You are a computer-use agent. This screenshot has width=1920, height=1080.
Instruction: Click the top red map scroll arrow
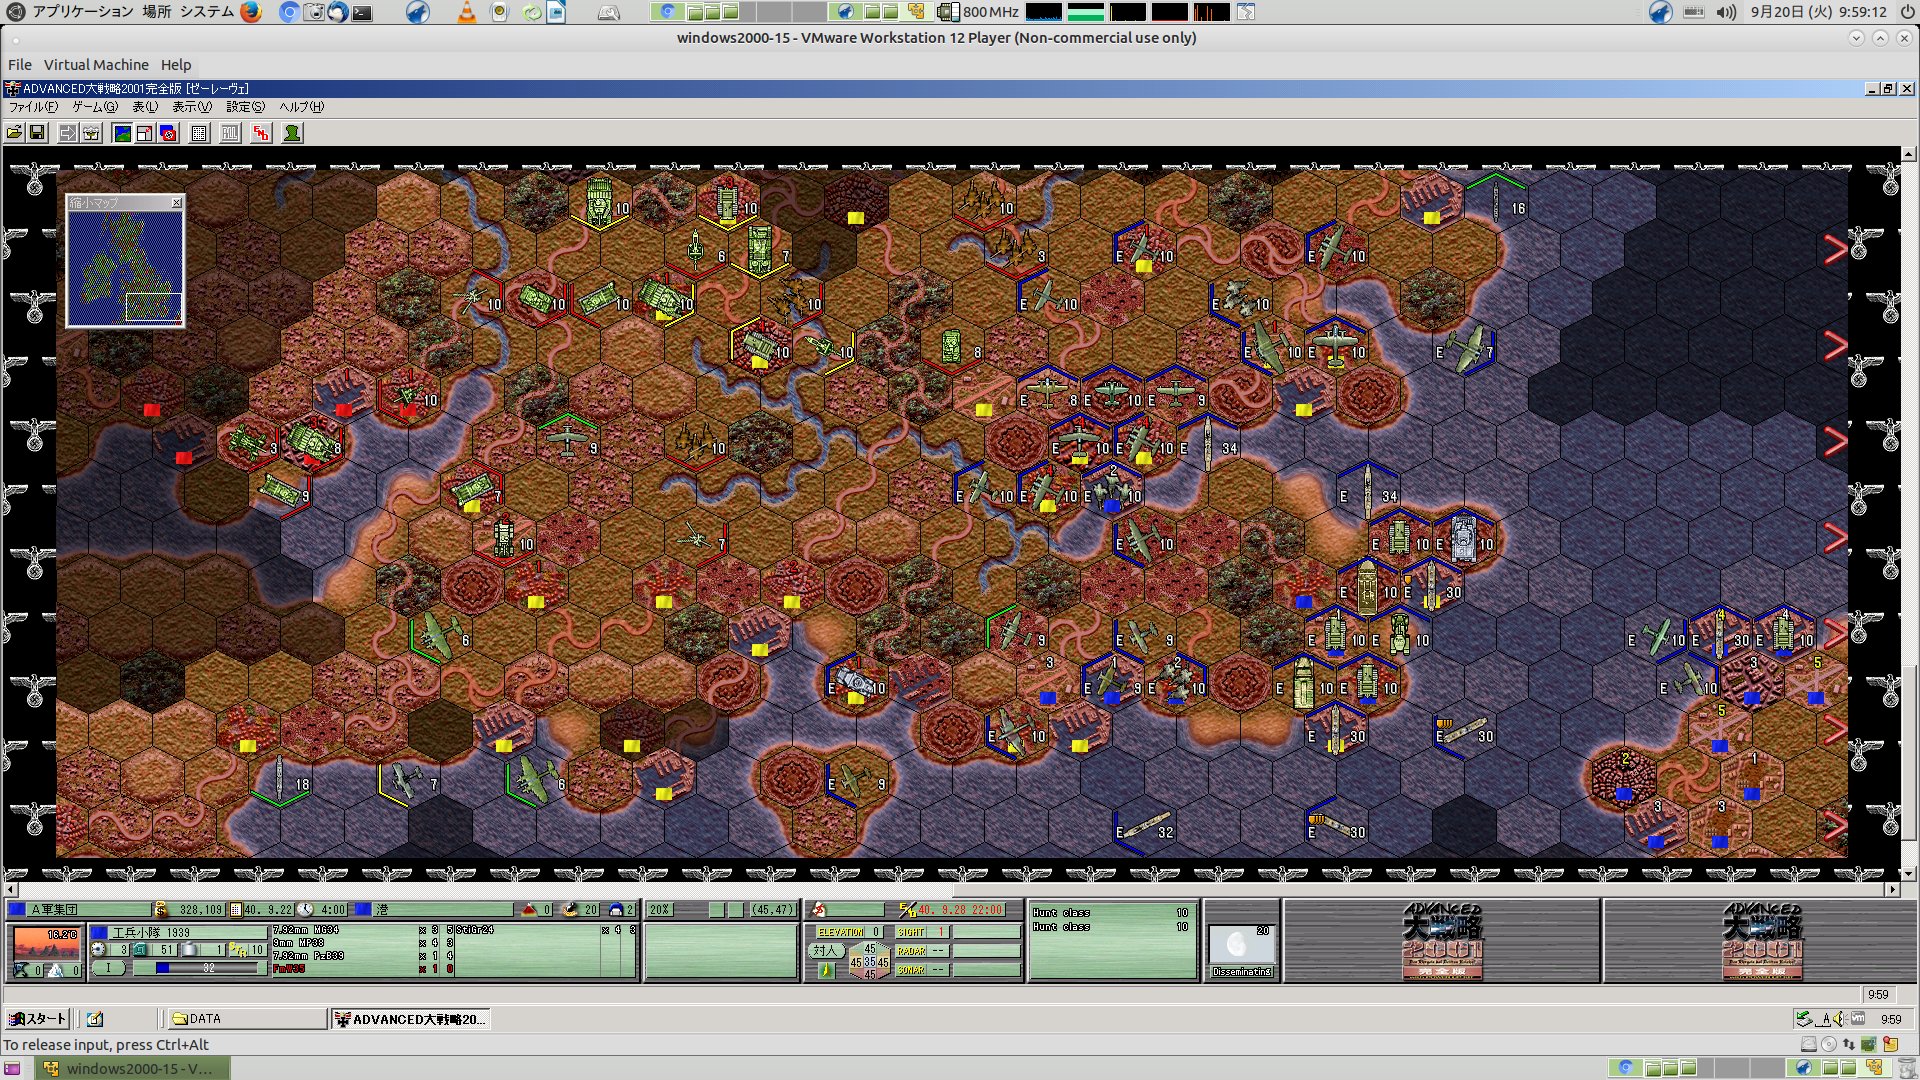[1835, 249]
